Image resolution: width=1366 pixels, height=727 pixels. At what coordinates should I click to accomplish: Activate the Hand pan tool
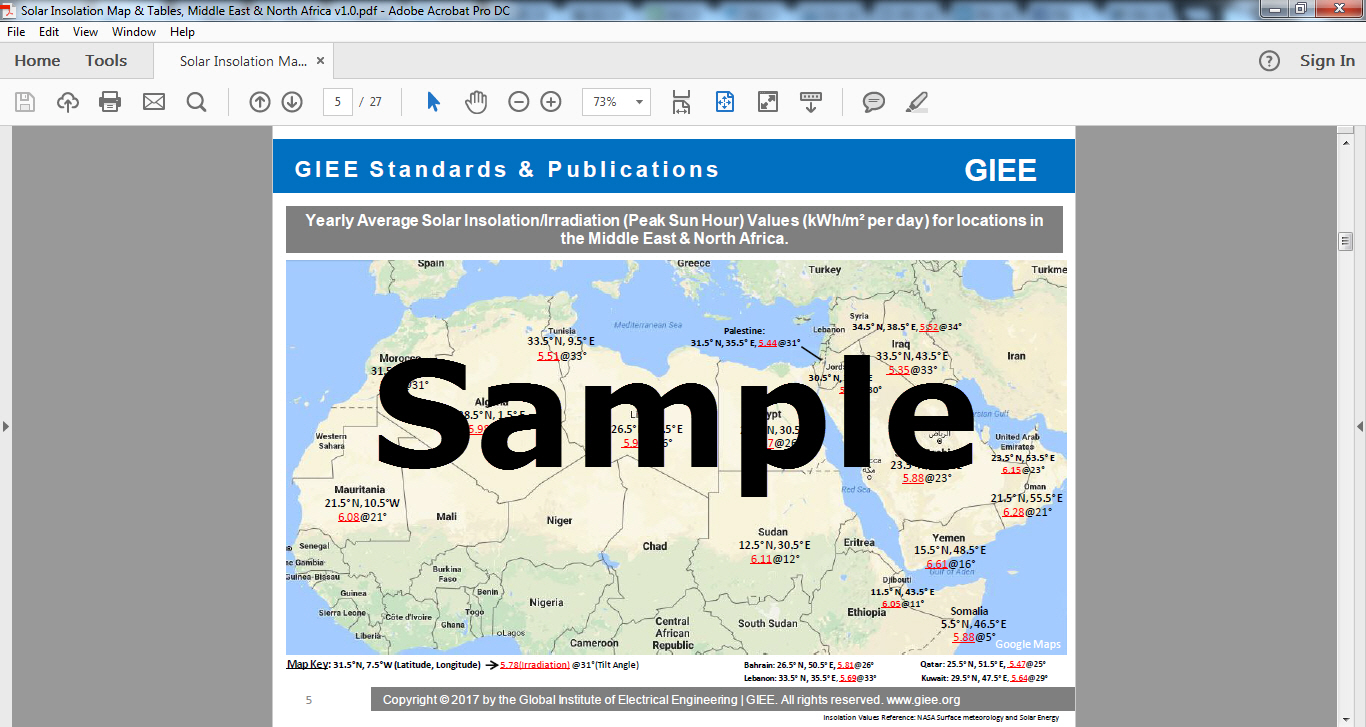(x=476, y=101)
